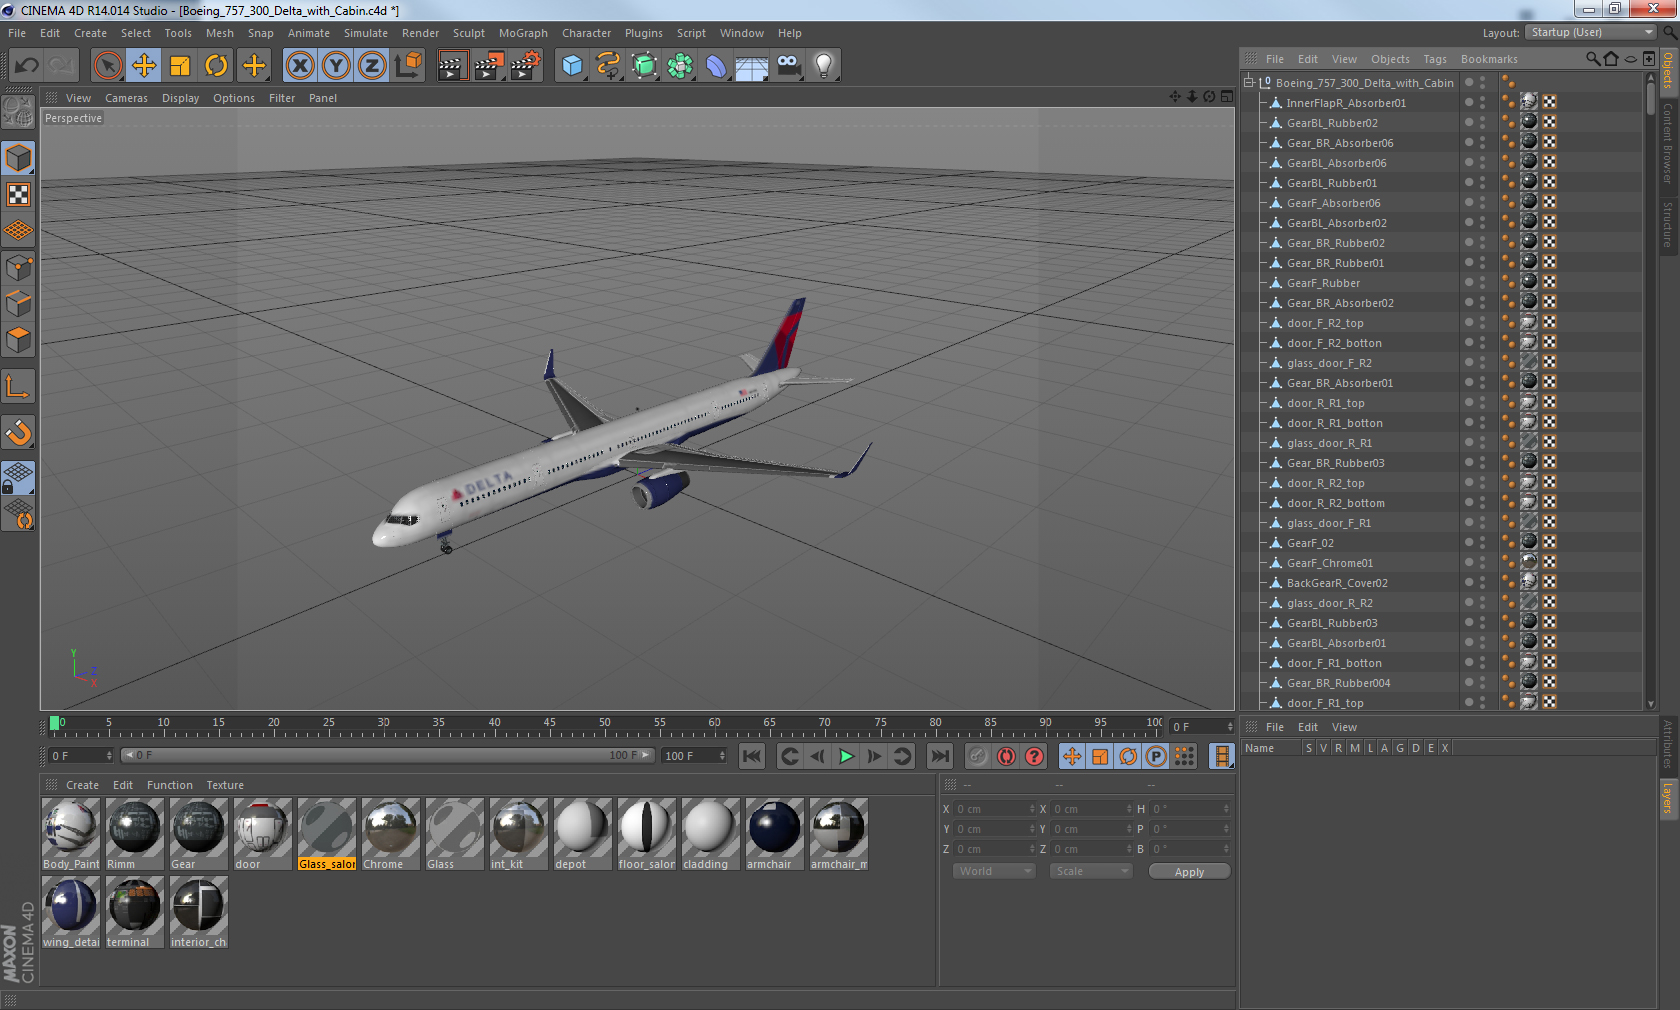Enable snap magnet icon
The image size is (1680, 1010).
coord(19,432)
